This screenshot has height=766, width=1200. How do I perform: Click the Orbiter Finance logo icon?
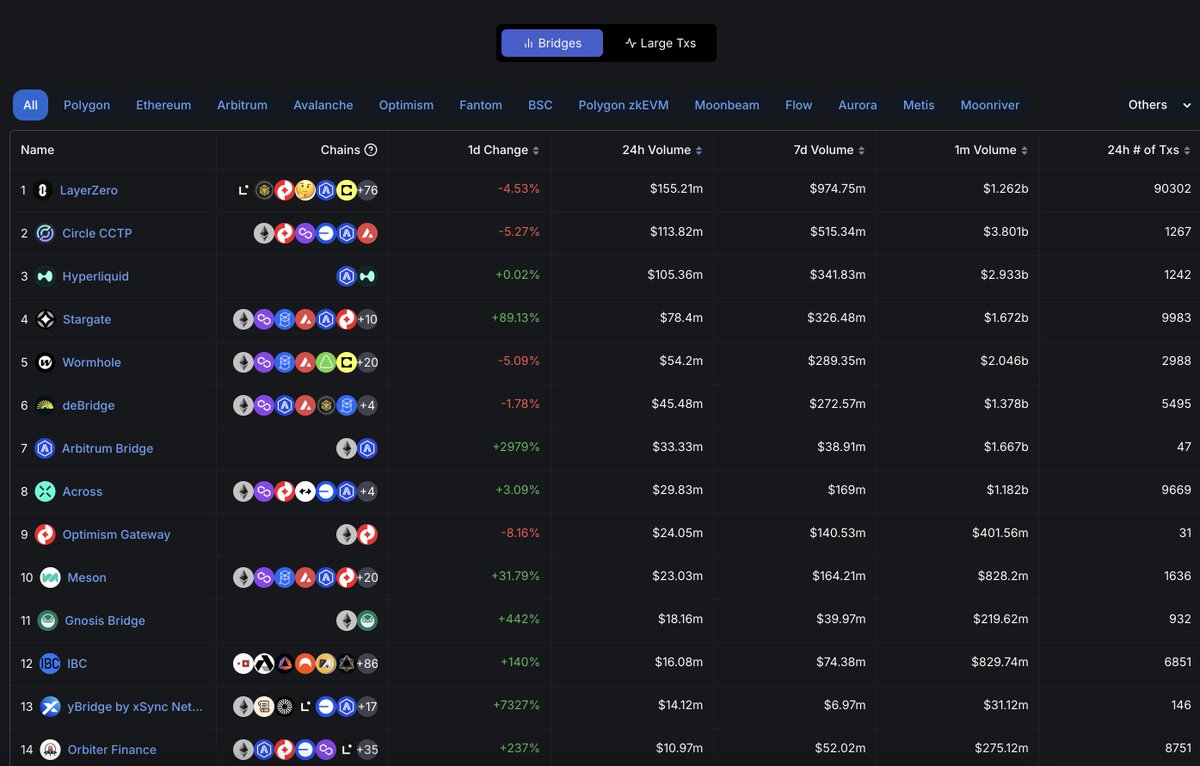(x=50, y=749)
